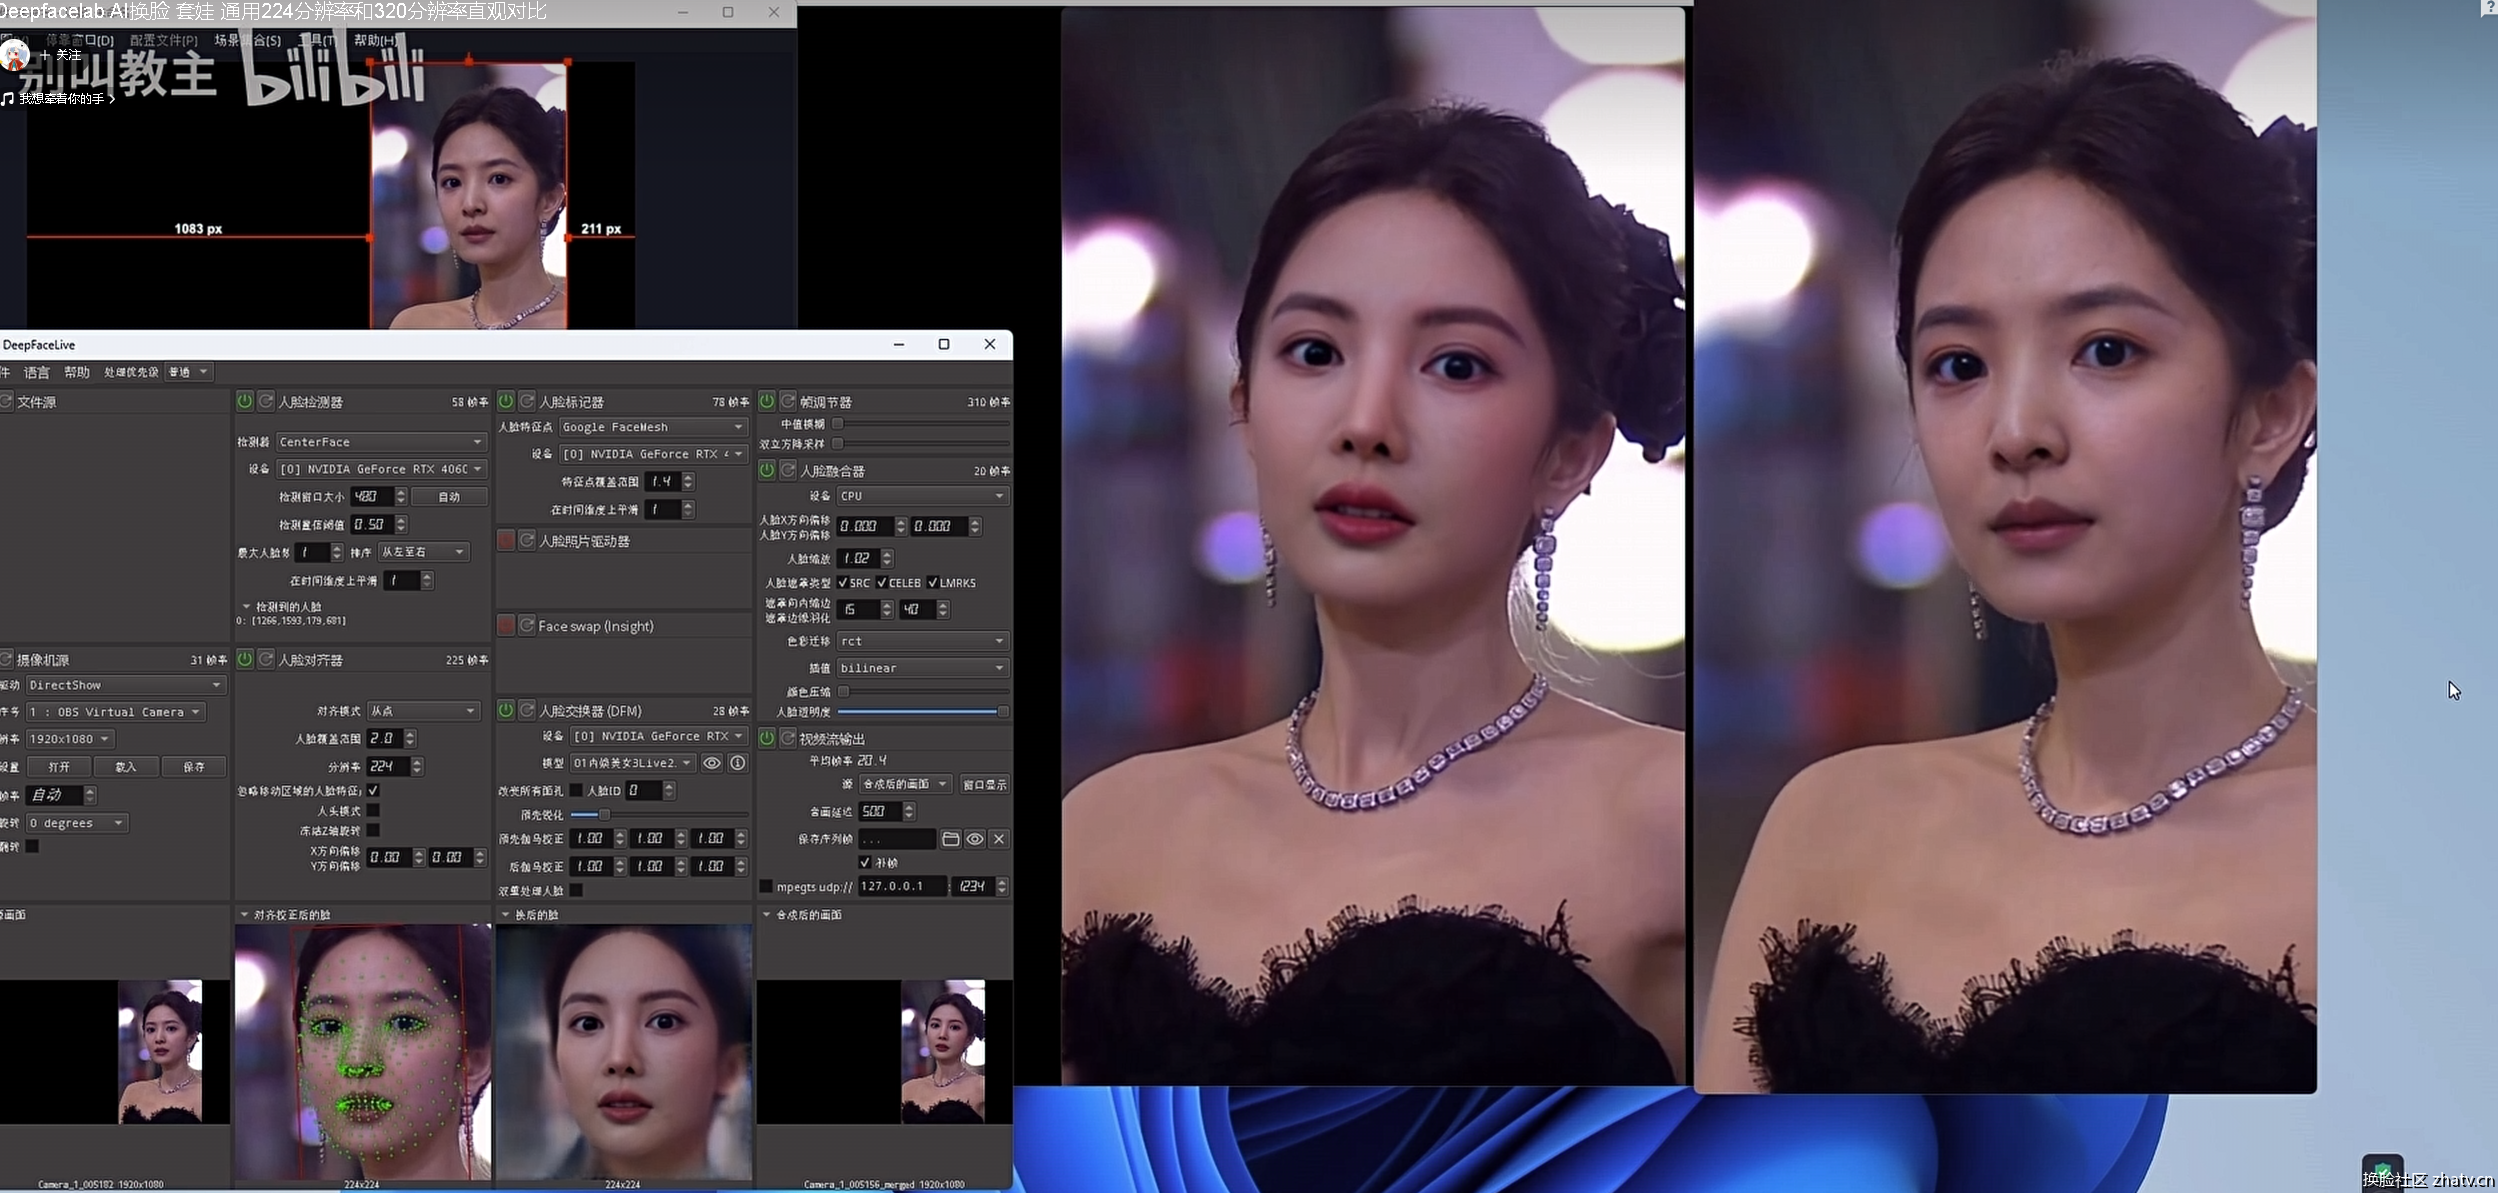Adjust the 人脸透明度 slider
The image size is (2498, 1193).
pyautogui.click(x=922, y=712)
